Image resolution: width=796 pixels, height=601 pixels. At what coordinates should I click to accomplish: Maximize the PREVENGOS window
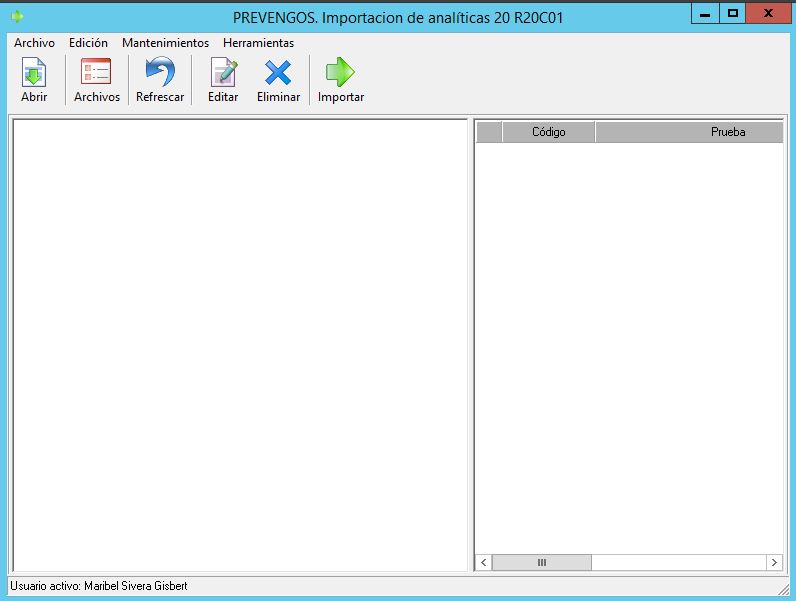[x=732, y=13]
